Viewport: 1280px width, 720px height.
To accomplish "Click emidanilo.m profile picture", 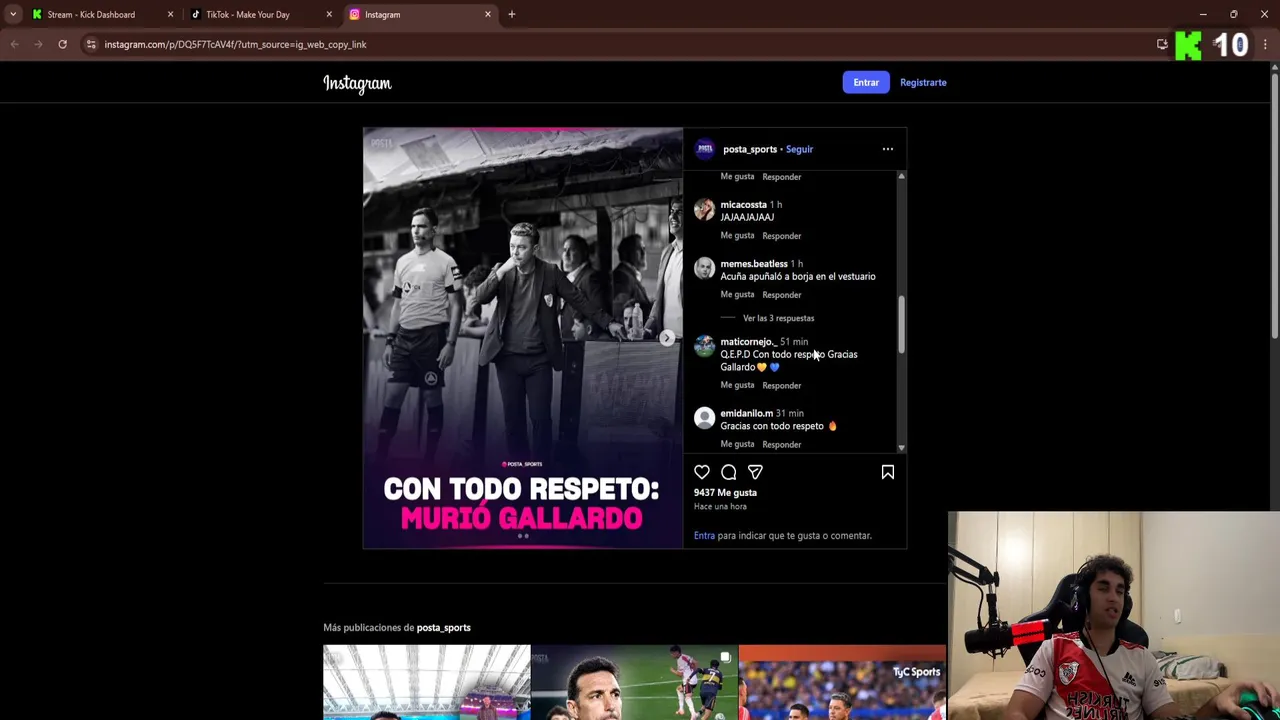I will pyautogui.click(x=704, y=418).
